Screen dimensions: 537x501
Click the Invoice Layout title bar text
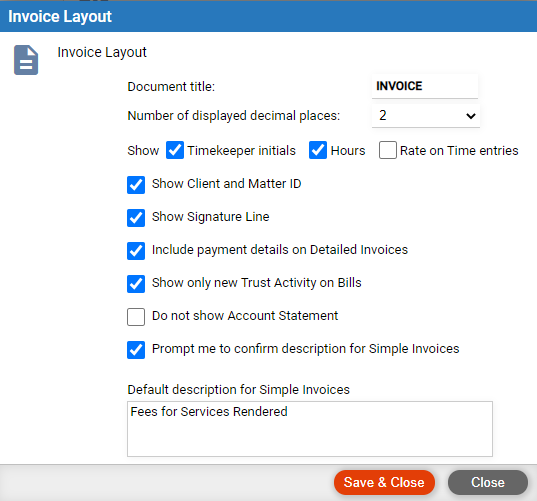60,16
